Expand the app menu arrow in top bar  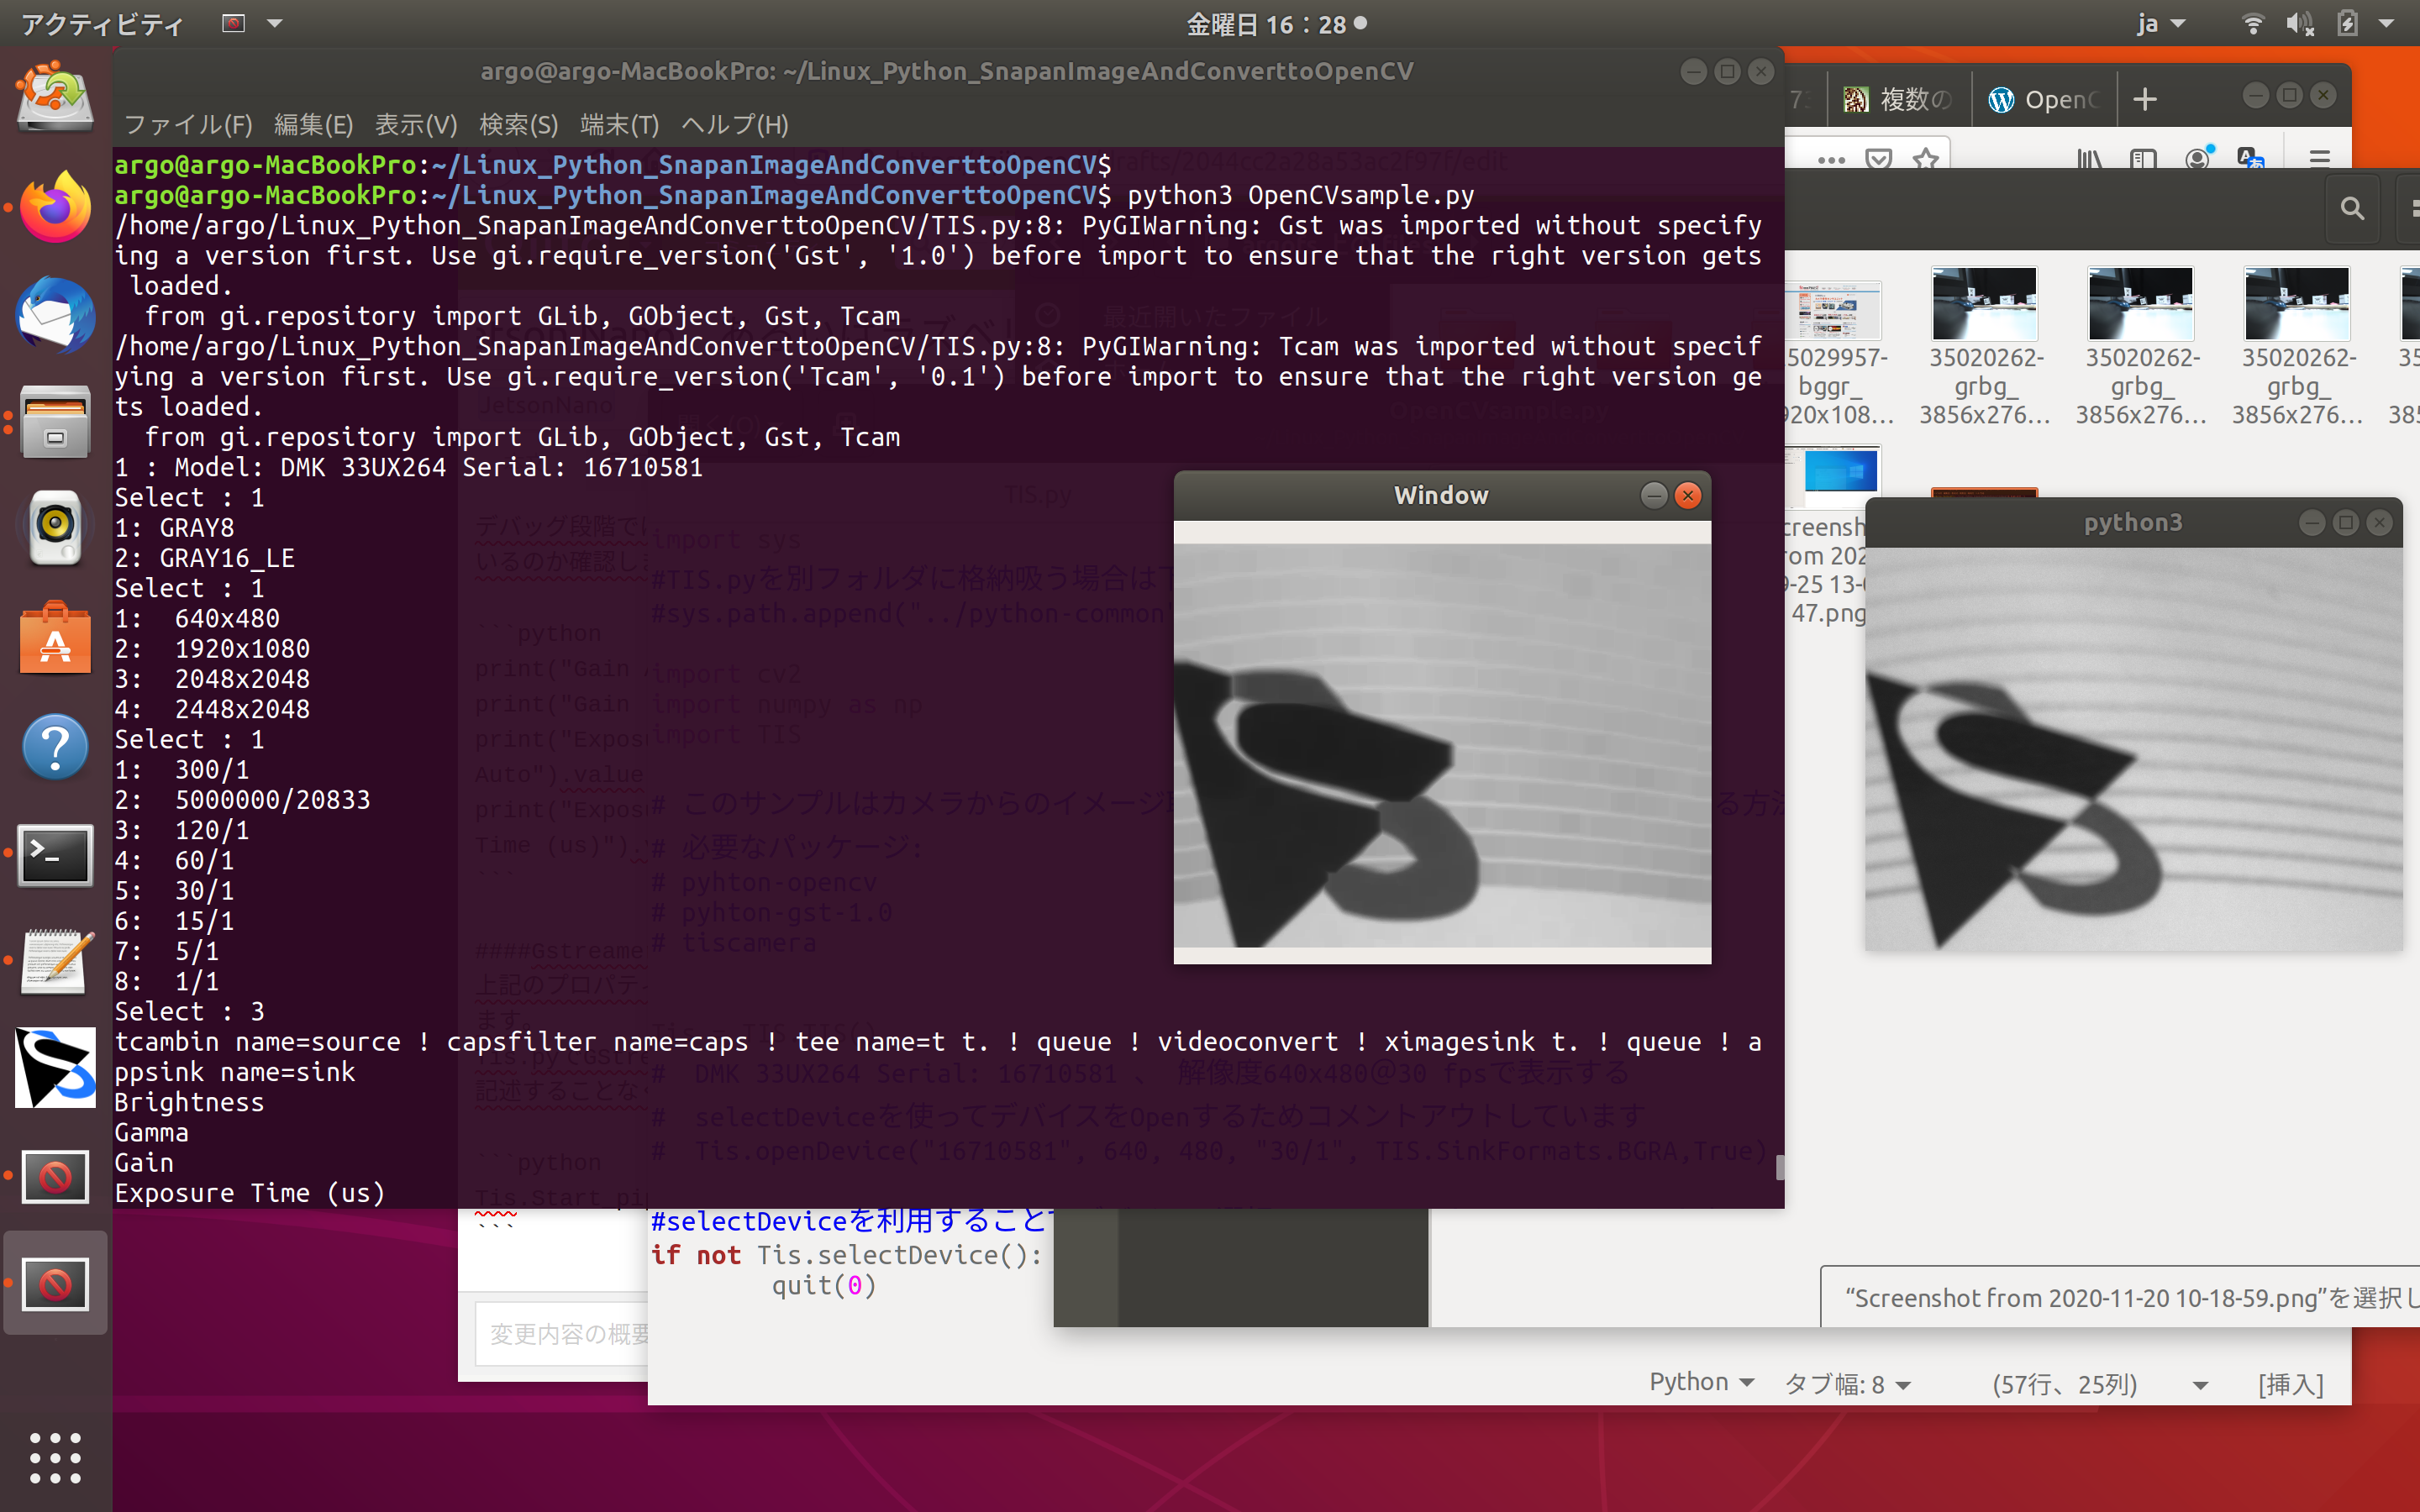(275, 23)
